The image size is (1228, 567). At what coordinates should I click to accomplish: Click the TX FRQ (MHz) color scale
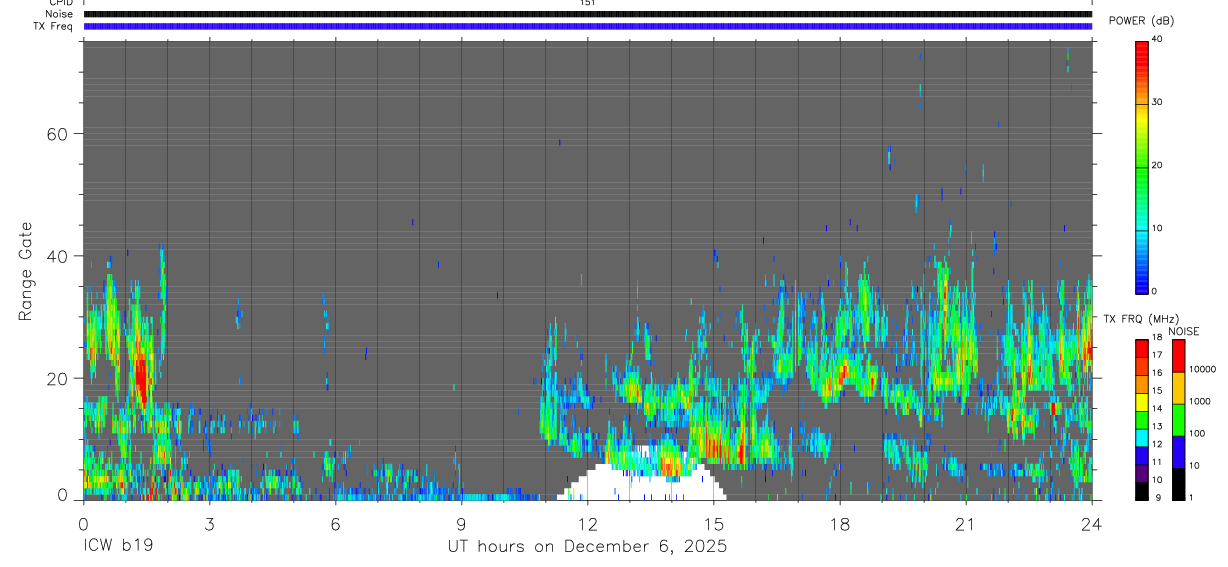point(1142,419)
